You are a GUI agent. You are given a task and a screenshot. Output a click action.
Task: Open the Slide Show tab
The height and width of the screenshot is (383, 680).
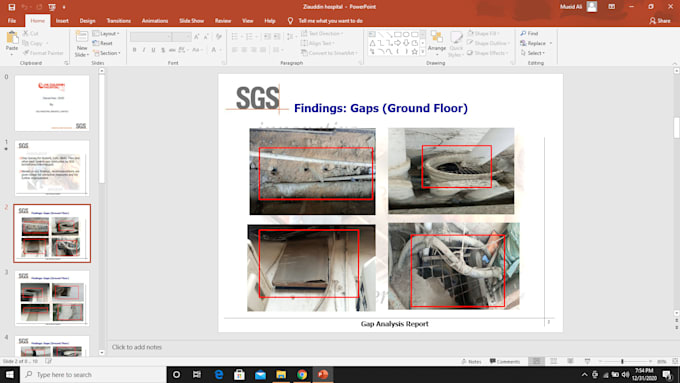pyautogui.click(x=191, y=21)
